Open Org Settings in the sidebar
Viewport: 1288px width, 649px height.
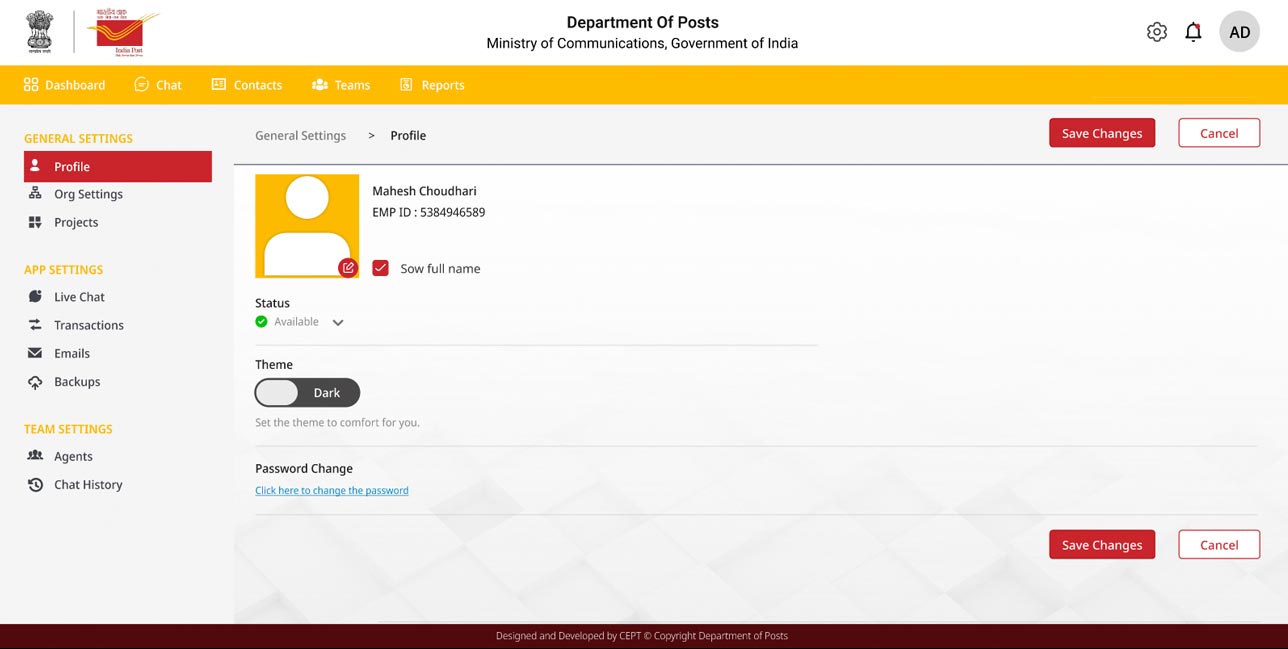[x=88, y=194]
